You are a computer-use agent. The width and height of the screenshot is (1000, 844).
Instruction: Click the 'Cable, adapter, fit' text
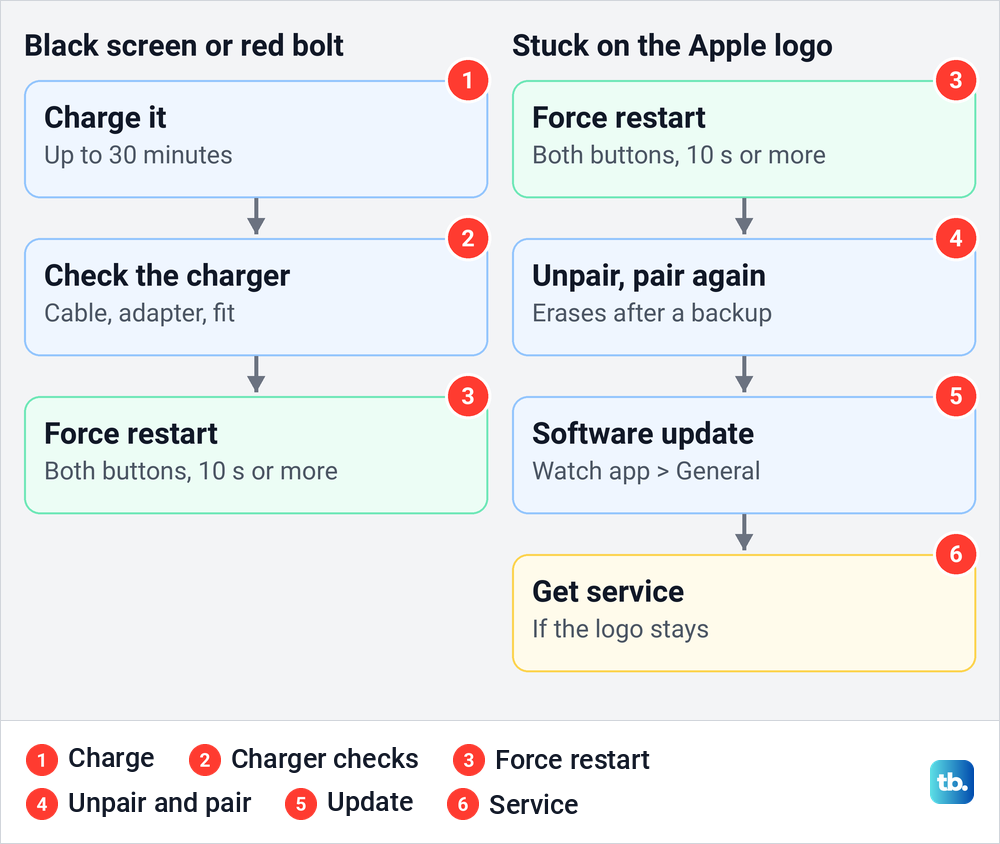point(140,313)
